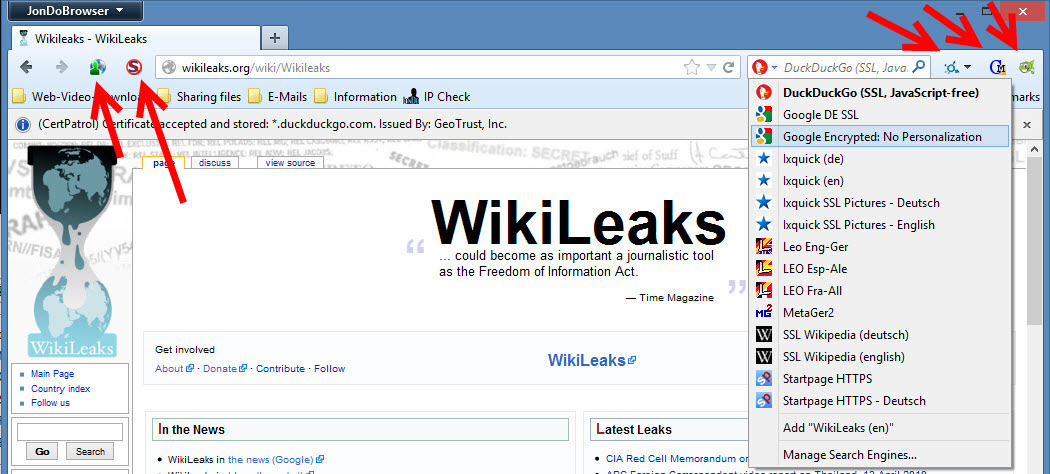This screenshot has height=474, width=1050.
Task: Switch to the discuss tab
Action: pos(215,163)
